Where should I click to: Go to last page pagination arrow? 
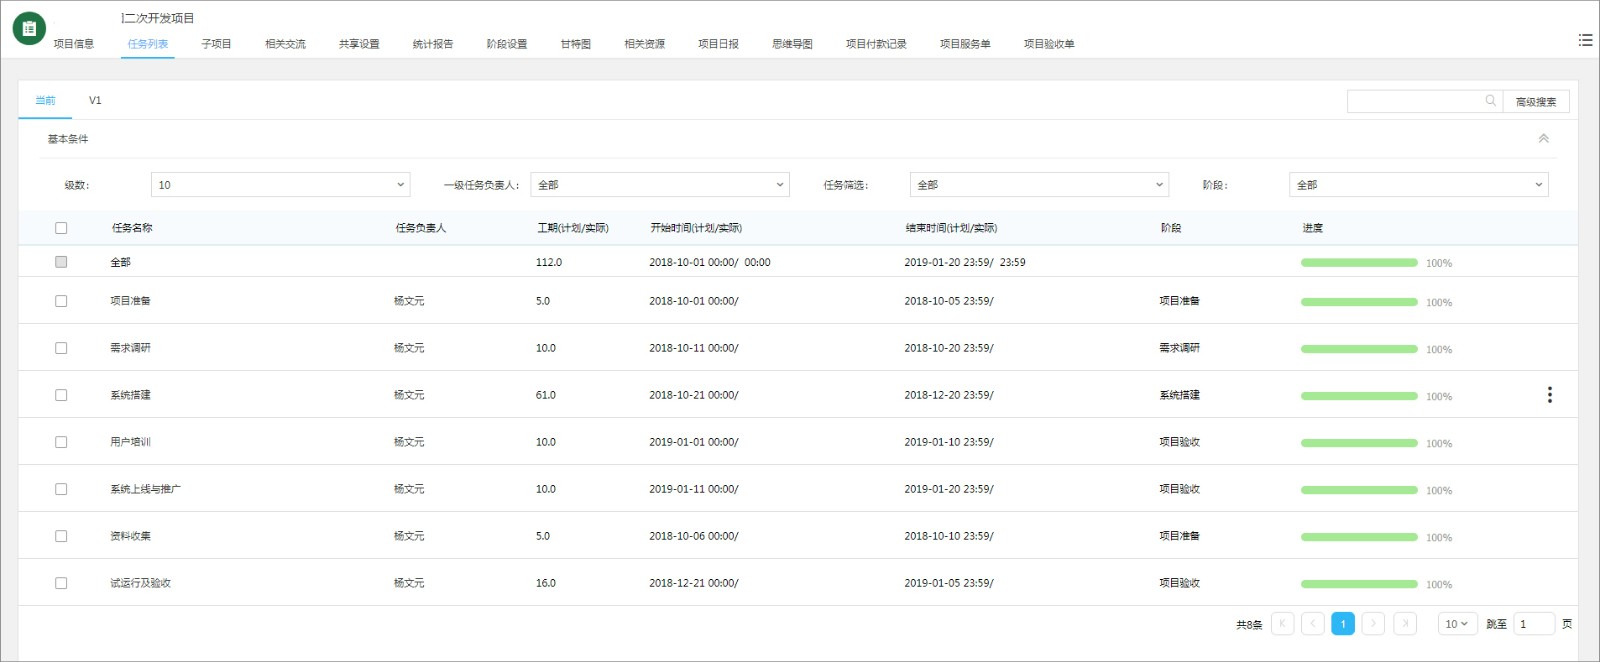pyautogui.click(x=1405, y=624)
